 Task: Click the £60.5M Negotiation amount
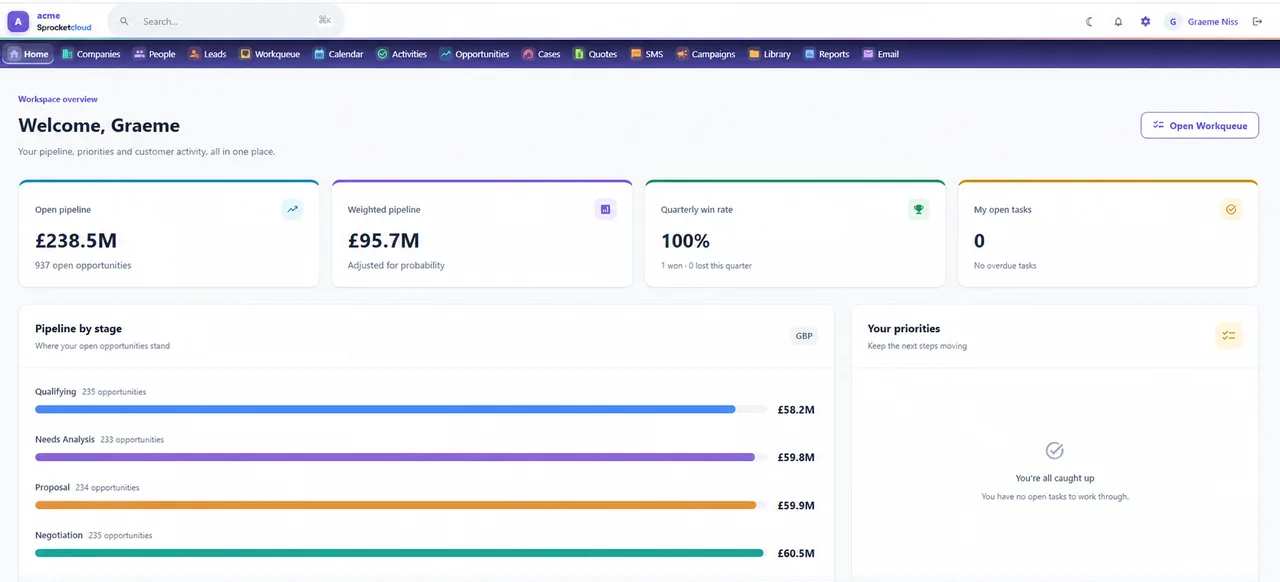click(x=796, y=554)
